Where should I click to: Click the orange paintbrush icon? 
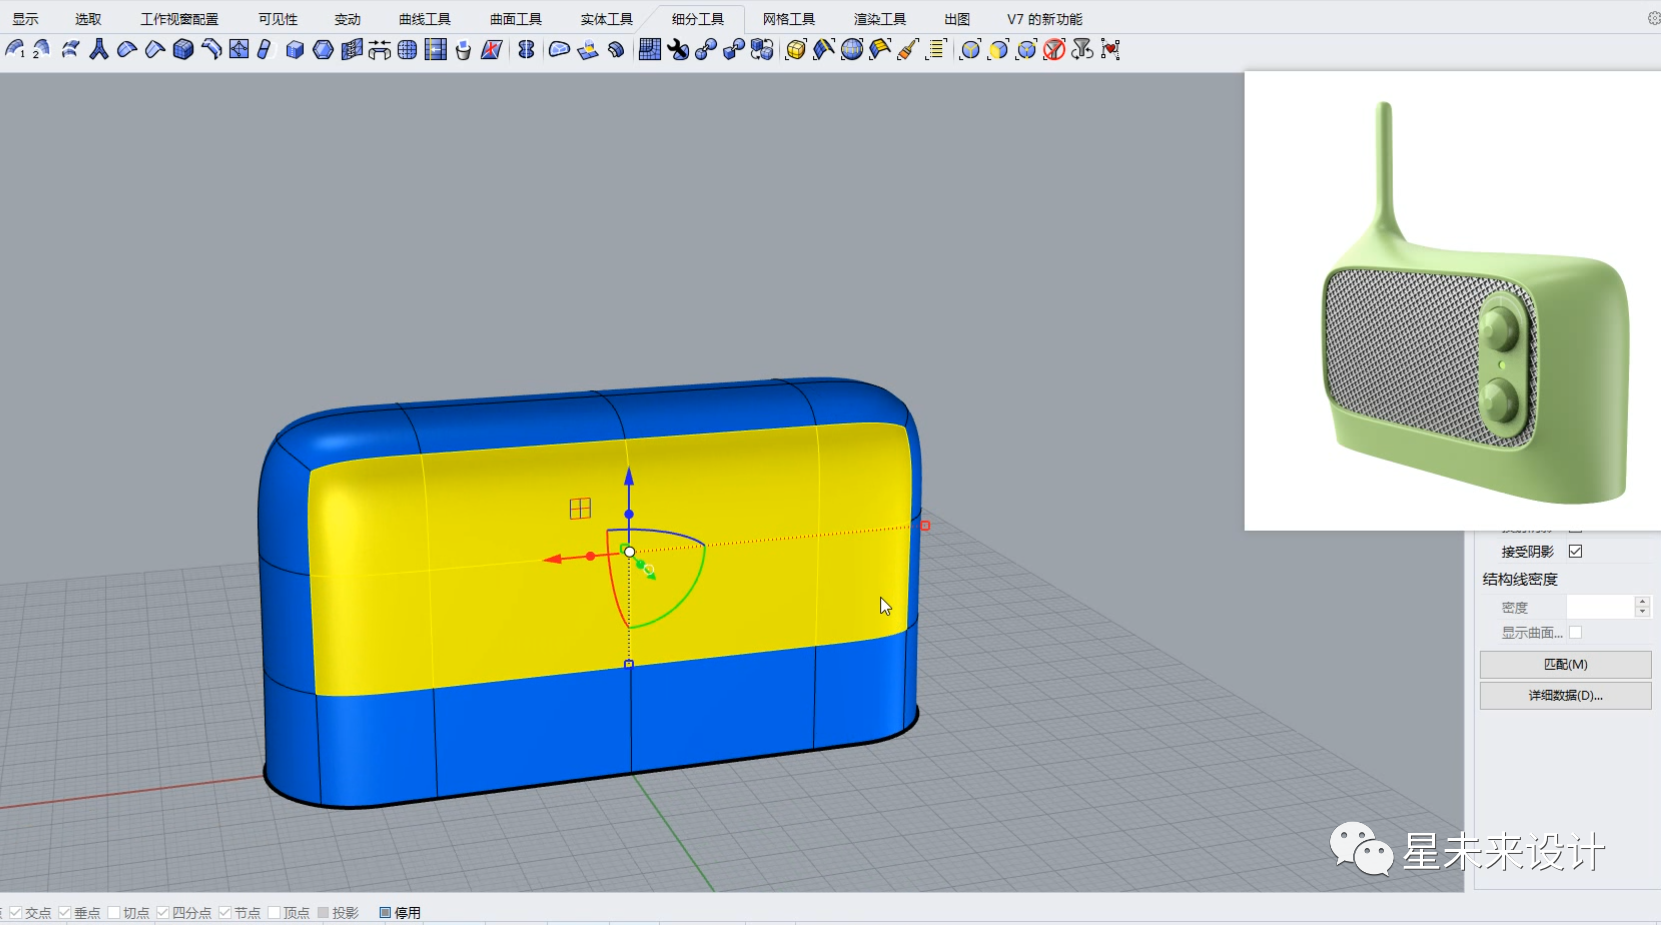pos(908,49)
